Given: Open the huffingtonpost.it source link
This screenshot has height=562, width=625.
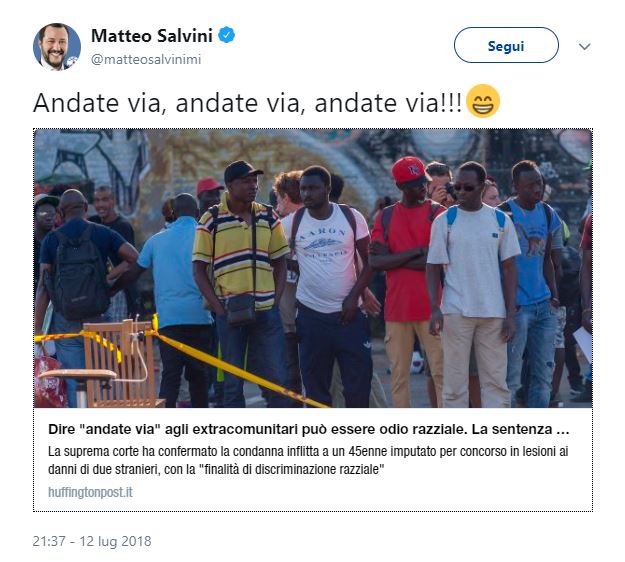Looking at the screenshot, I should (x=90, y=492).
